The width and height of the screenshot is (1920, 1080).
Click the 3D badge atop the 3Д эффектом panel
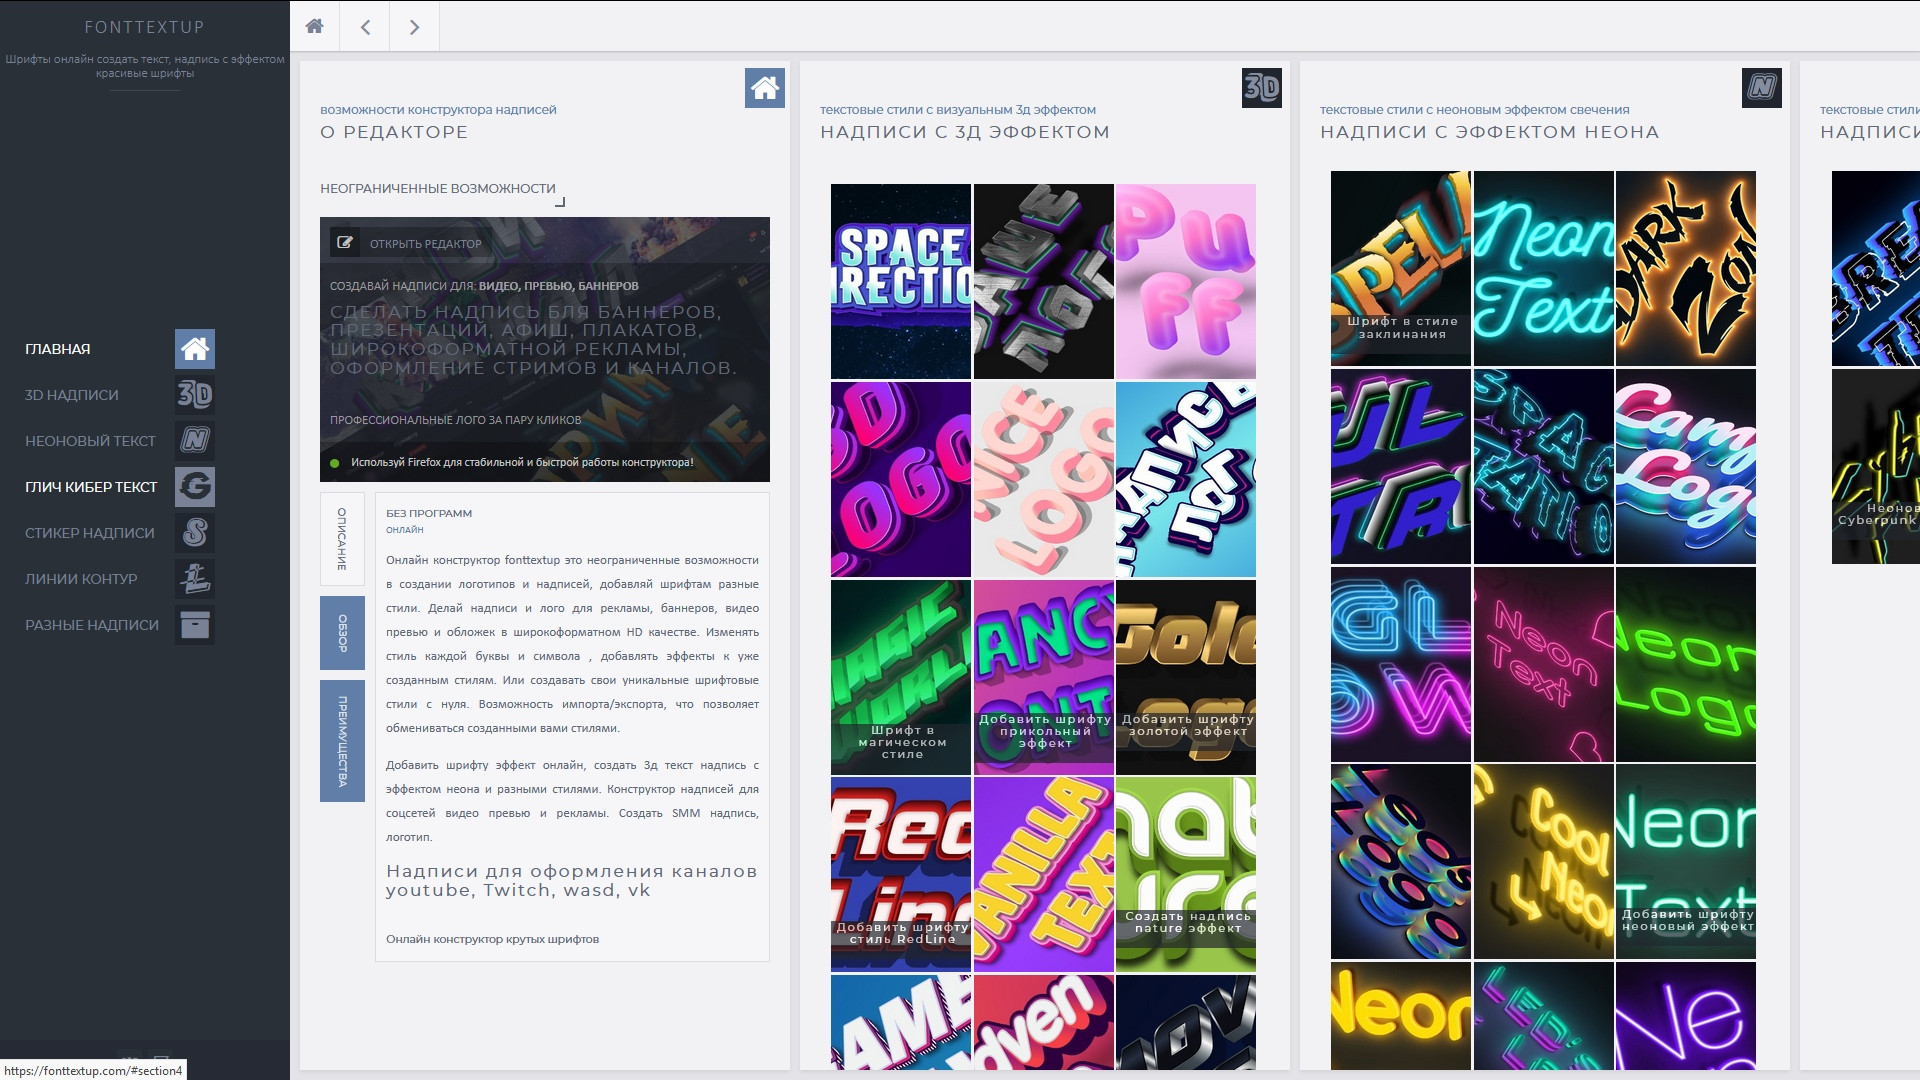1261,88
